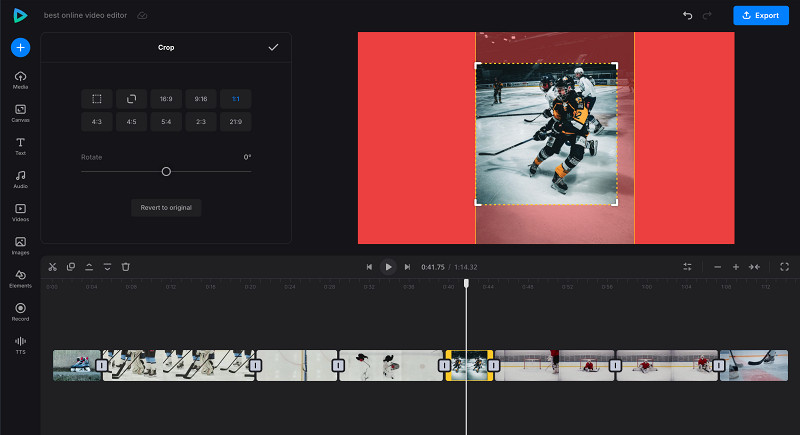Select the last puck and stick clip
Image resolution: width=800 pixels, height=435 pixels.
(754, 365)
